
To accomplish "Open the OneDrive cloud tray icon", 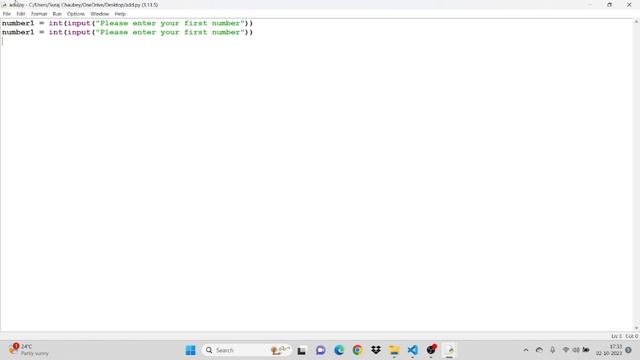I will [539, 350].
